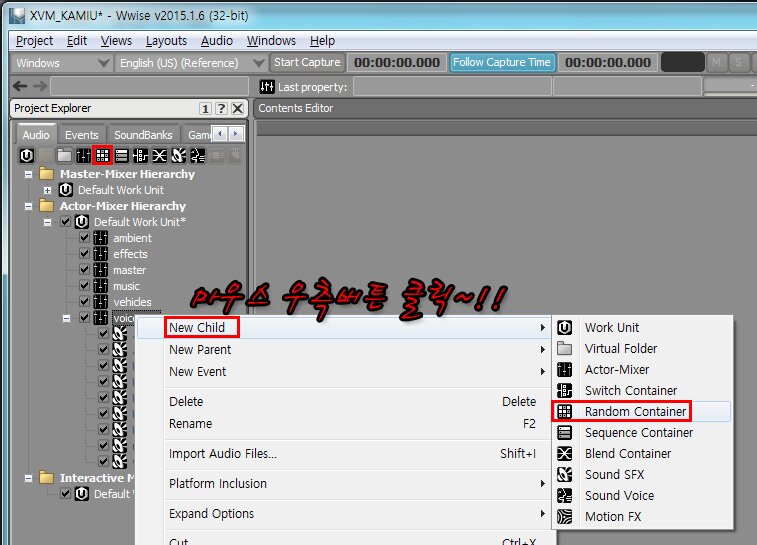
Task: Open the English (US) language dropdown
Action: tap(191, 63)
